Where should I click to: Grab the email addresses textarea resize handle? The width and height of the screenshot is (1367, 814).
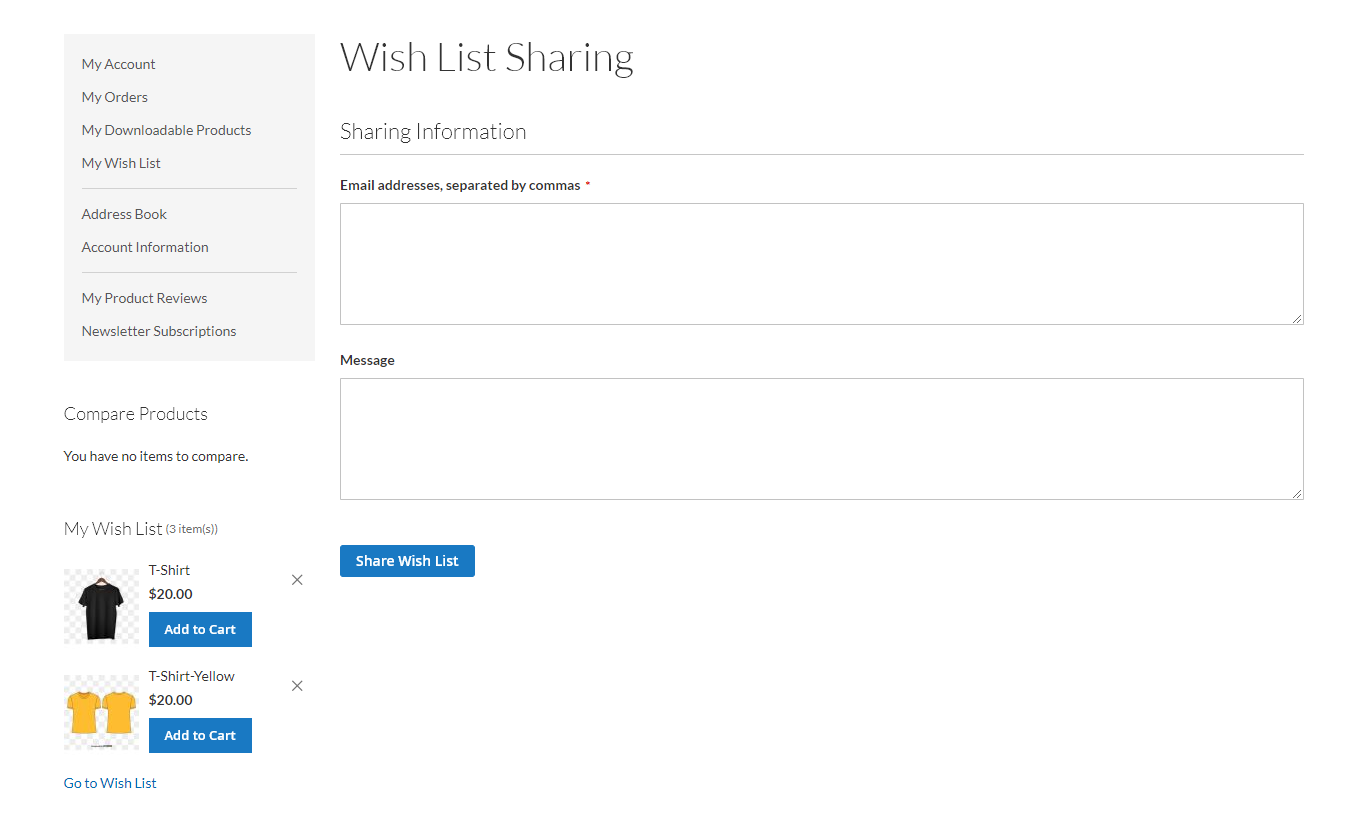pyautogui.click(x=1297, y=318)
